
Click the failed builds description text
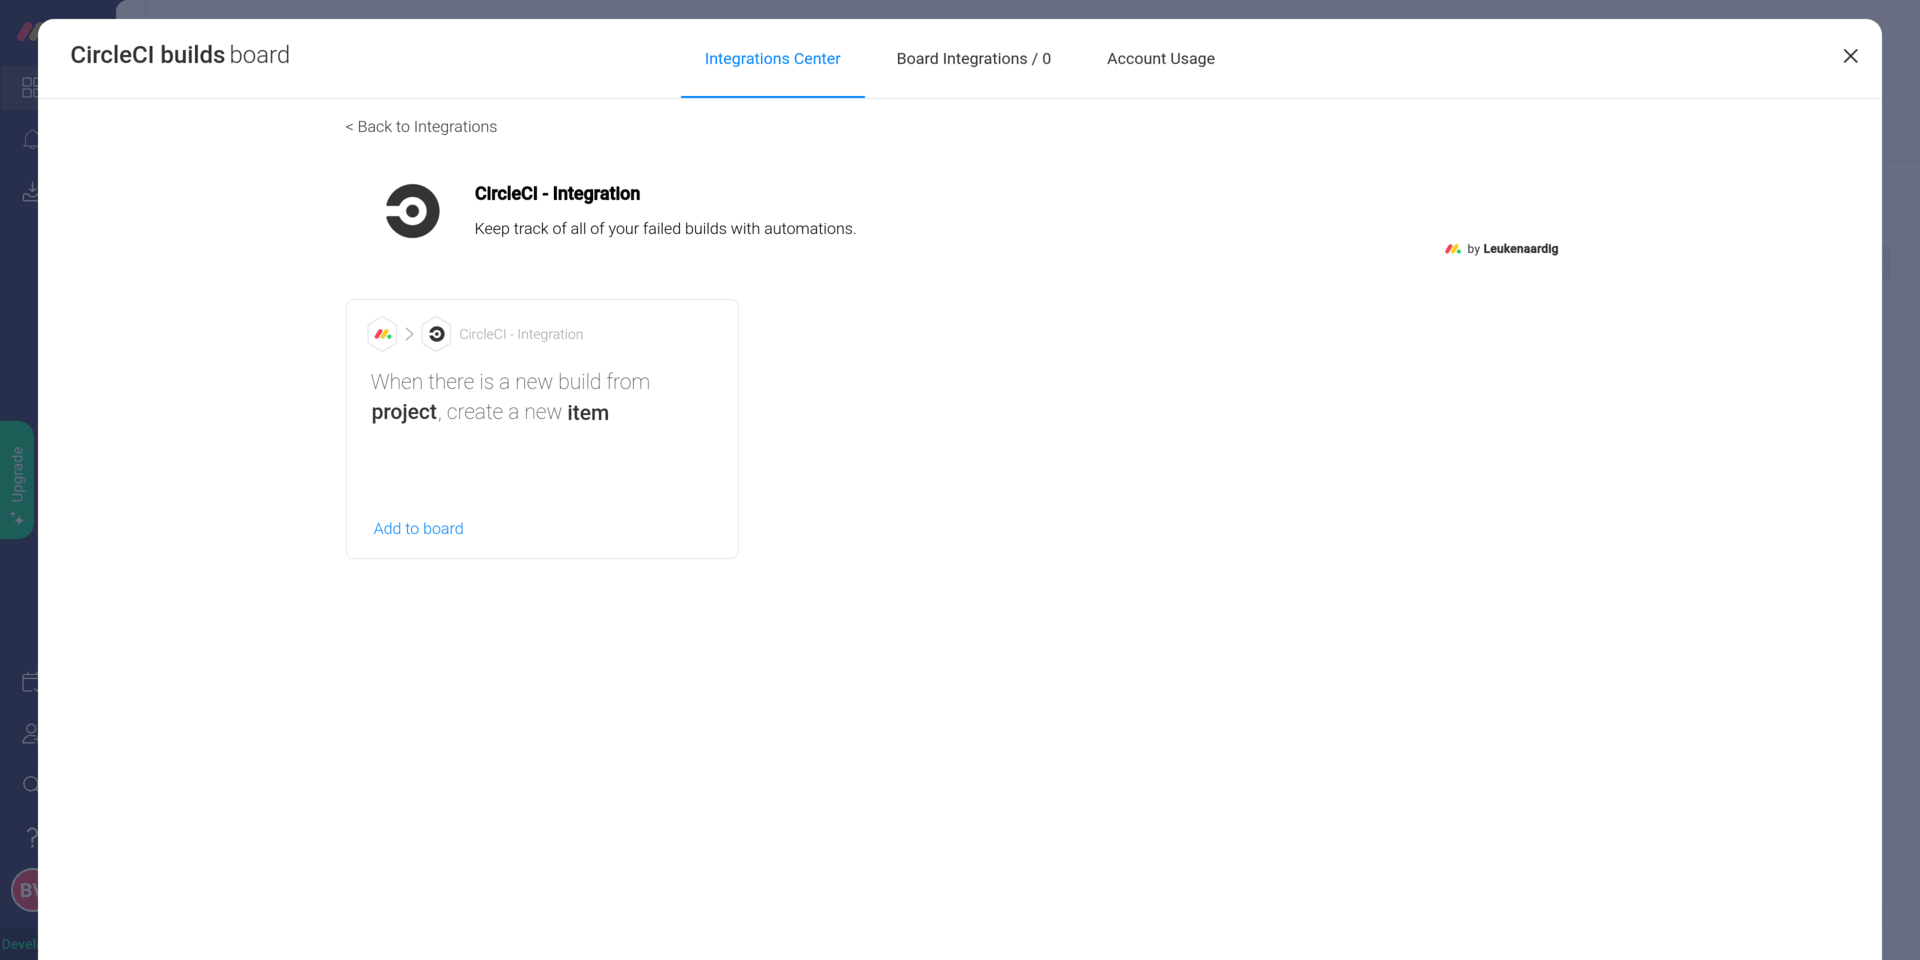665,229
